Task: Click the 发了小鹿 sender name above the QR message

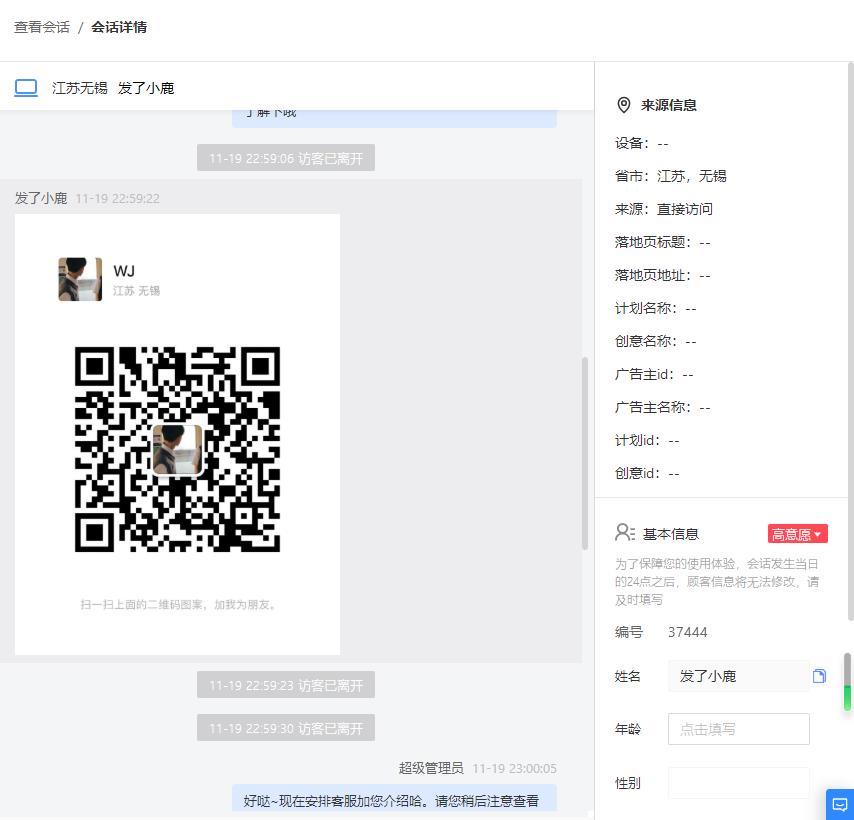Action: (x=41, y=198)
